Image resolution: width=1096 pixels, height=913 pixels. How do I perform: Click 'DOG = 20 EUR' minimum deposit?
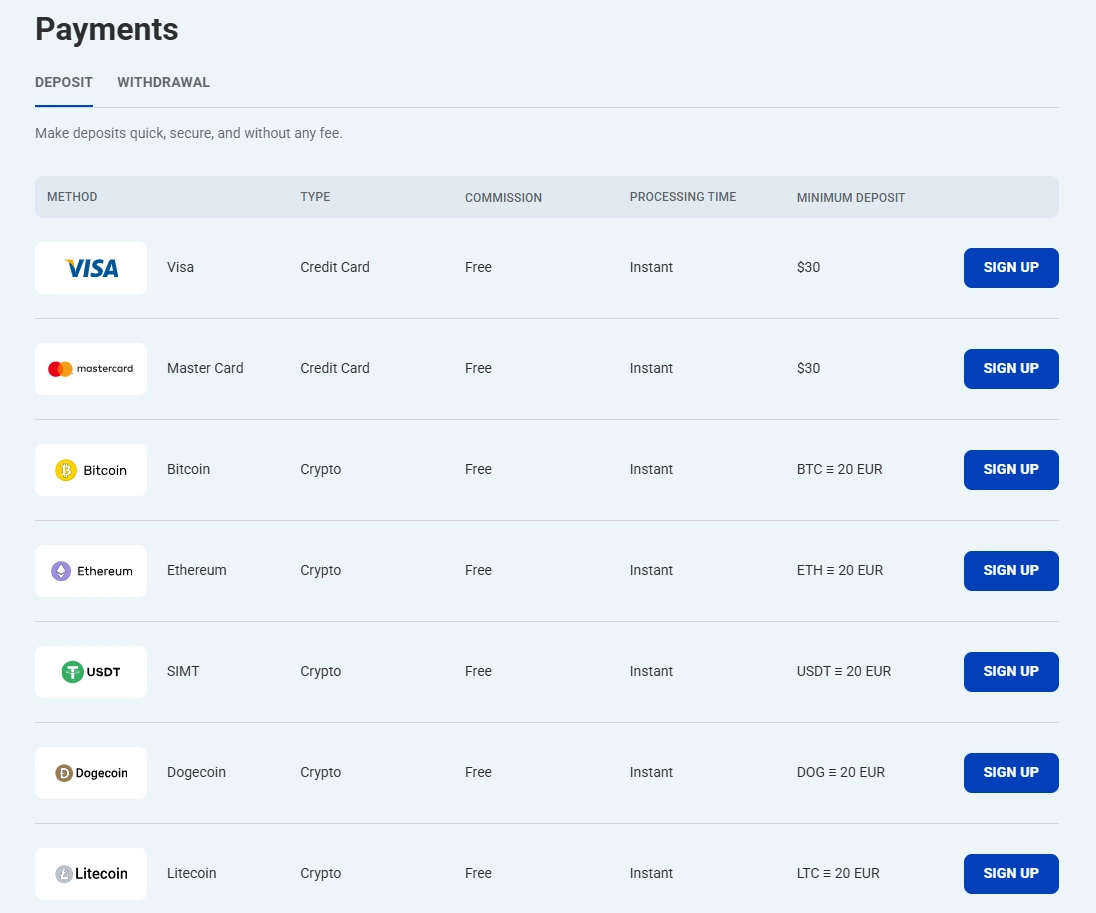[841, 772]
